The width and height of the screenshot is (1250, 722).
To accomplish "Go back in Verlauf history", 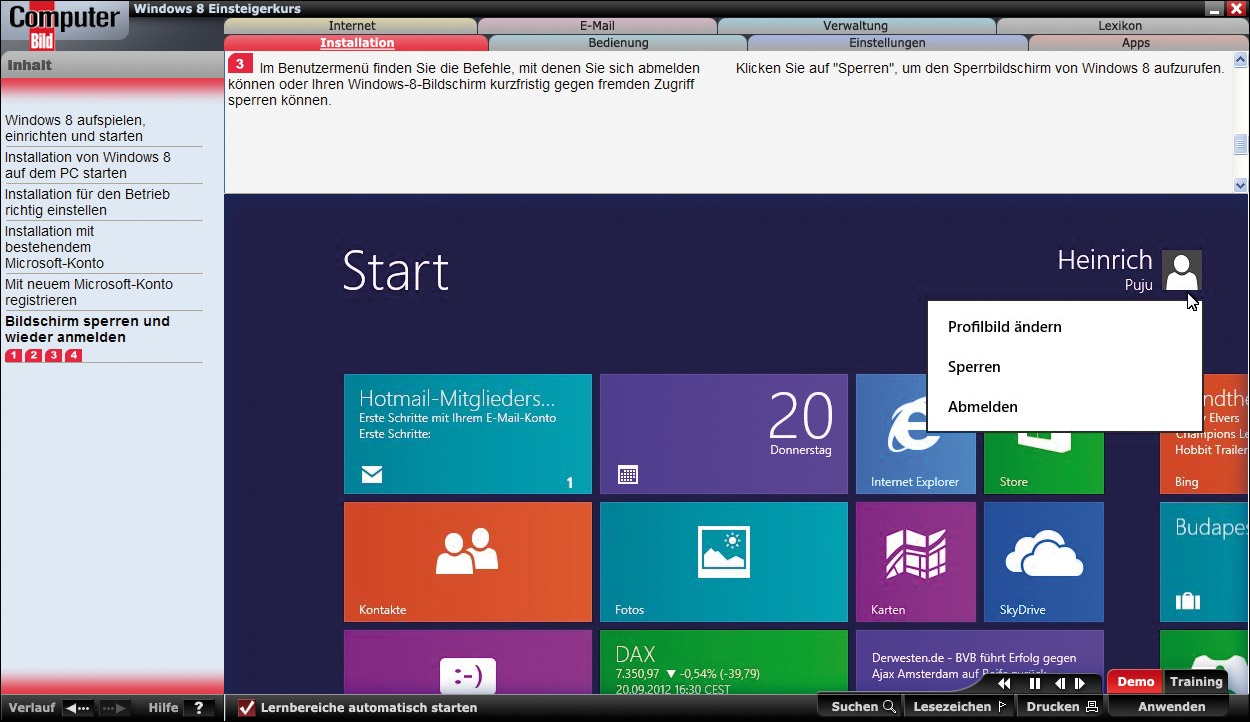I will 77,708.
